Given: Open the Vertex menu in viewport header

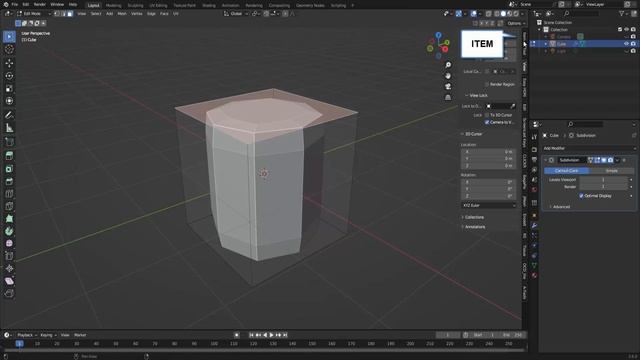Looking at the screenshot, I should tap(137, 13).
